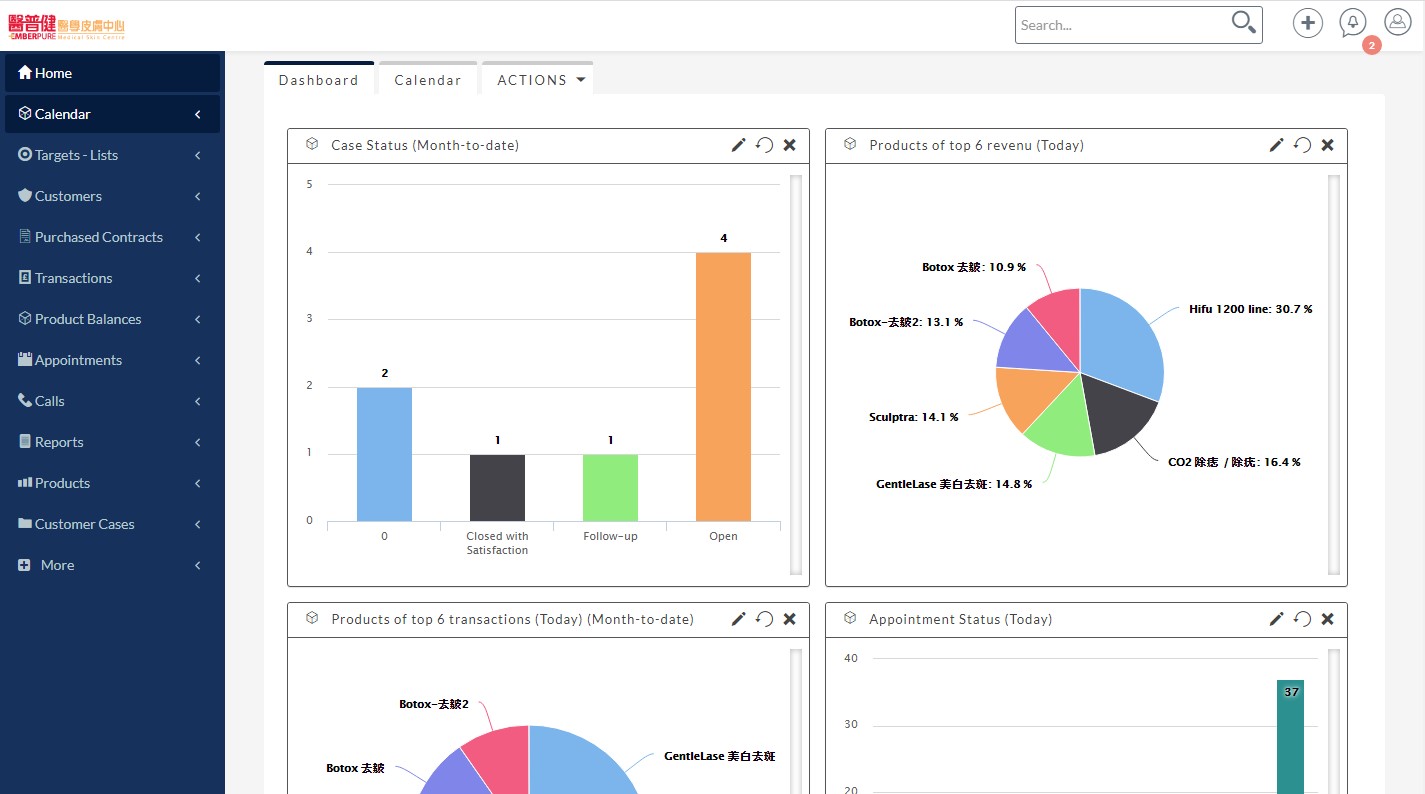
Task: Click the Calendar cube icon in the sidebar
Action: pyautogui.click(x=25, y=114)
